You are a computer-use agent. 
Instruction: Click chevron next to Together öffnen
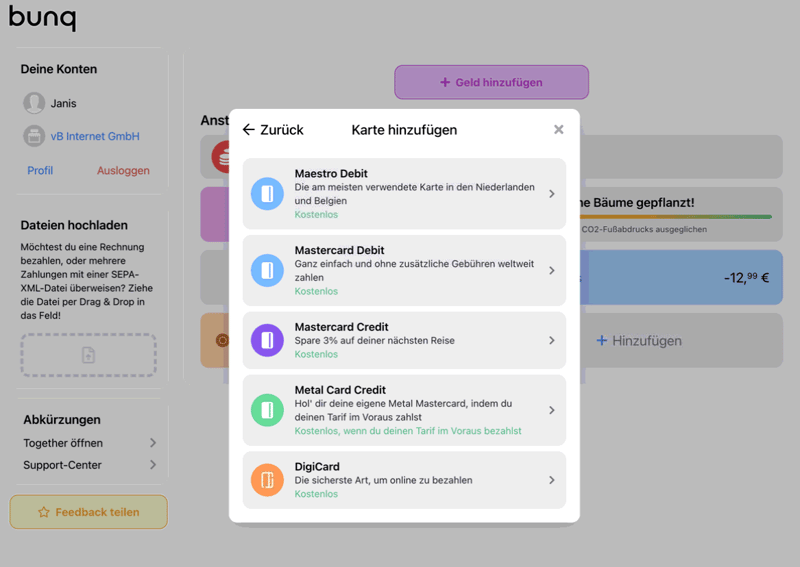coord(153,443)
